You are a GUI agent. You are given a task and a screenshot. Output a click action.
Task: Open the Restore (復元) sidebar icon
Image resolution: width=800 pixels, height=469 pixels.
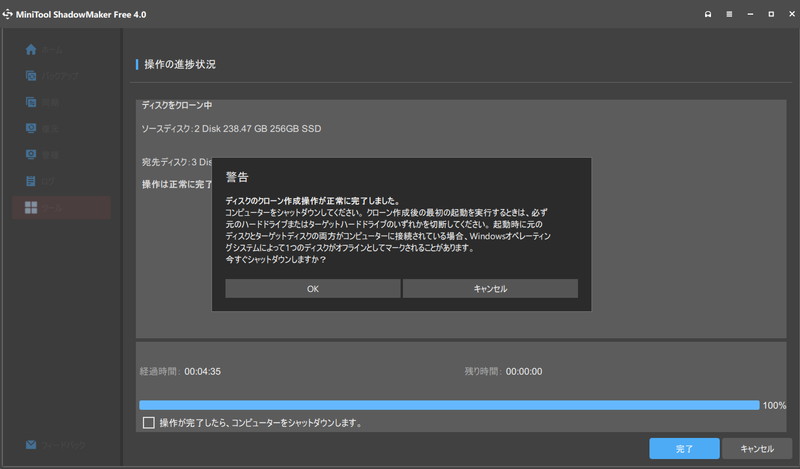click(x=31, y=128)
